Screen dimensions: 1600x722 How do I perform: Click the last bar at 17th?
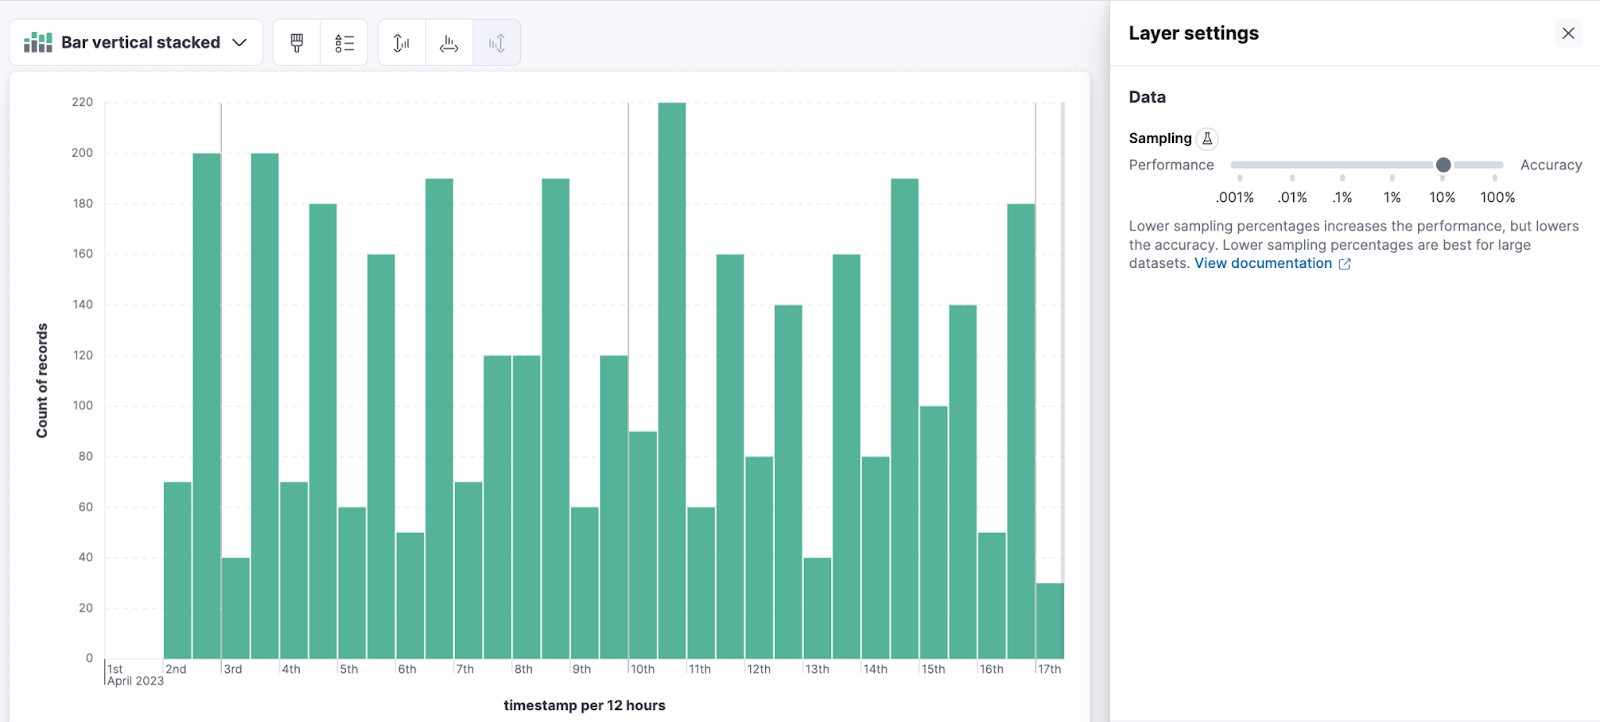point(1049,620)
